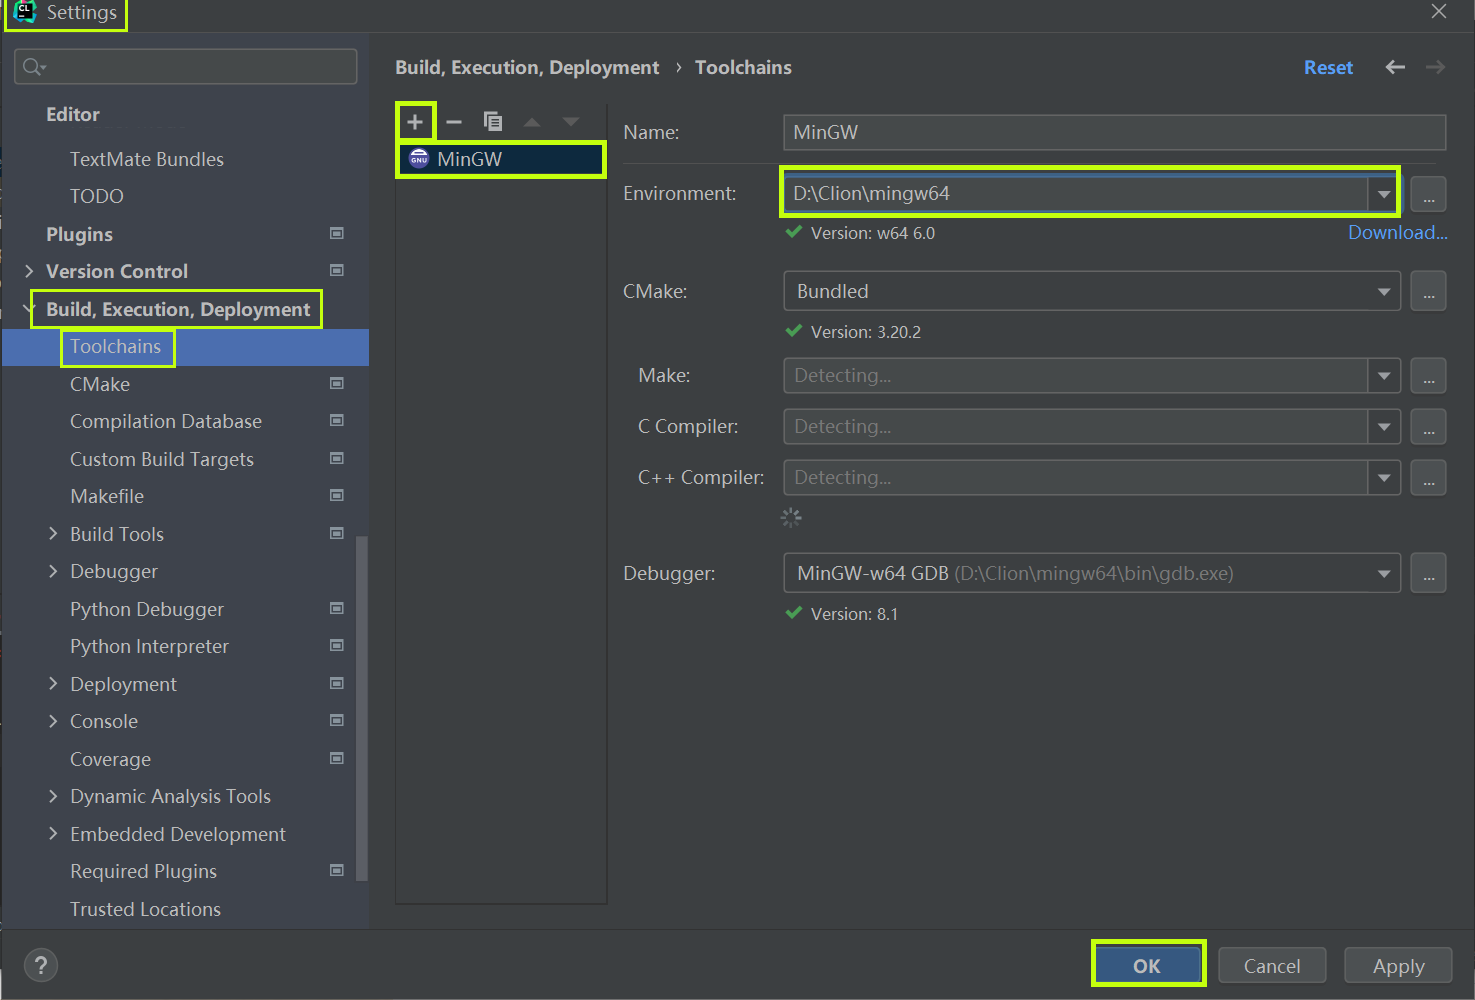The width and height of the screenshot is (1475, 1000).
Task: Open Environment path dropdown arrow
Action: coord(1384,194)
